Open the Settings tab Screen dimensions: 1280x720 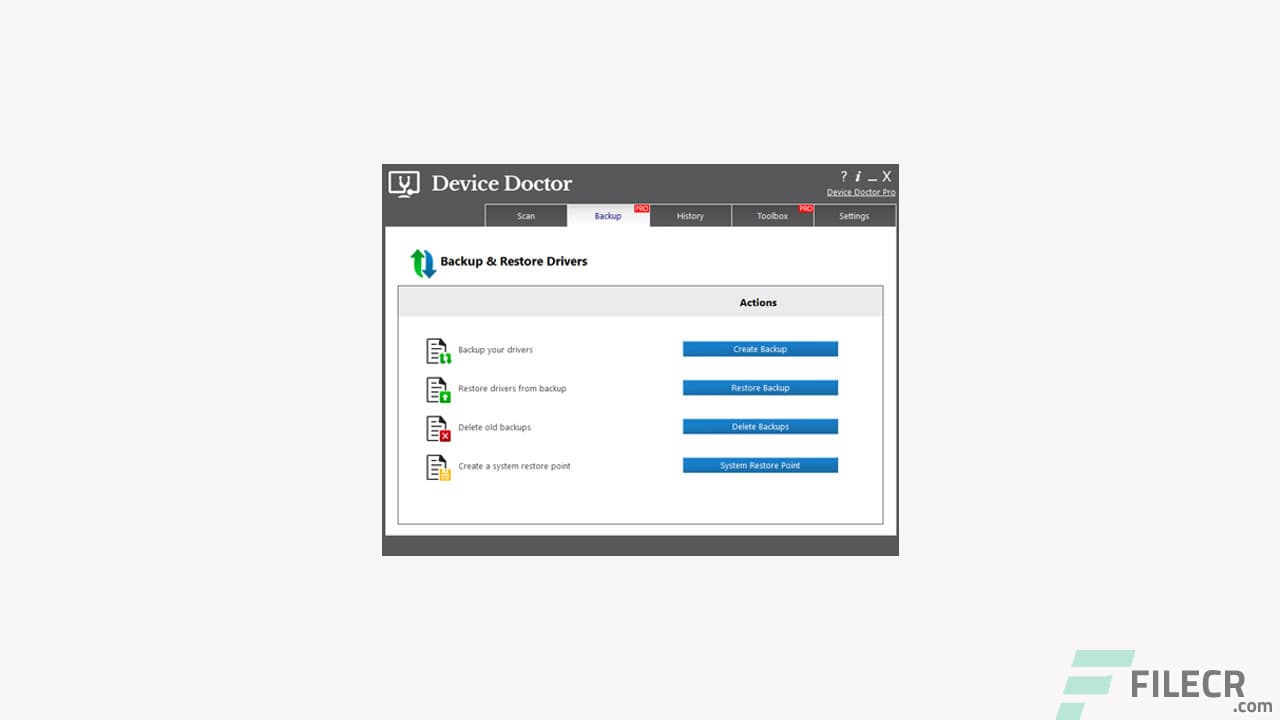pyautogui.click(x=854, y=216)
